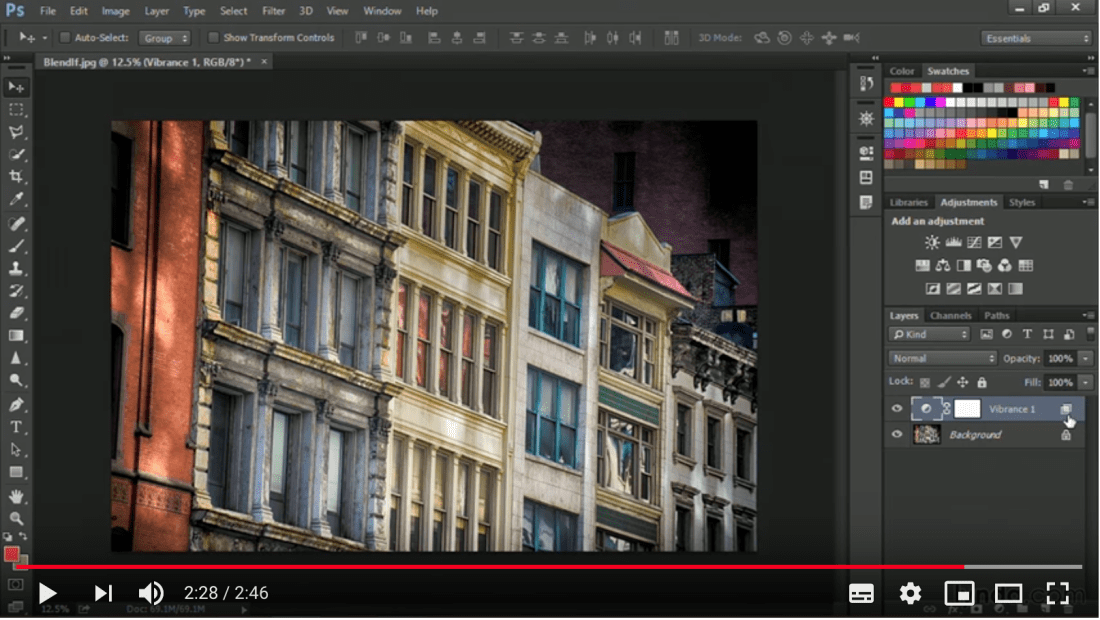The width and height of the screenshot is (1100, 620).
Task: Select the Horizontal Type tool
Action: 17,425
